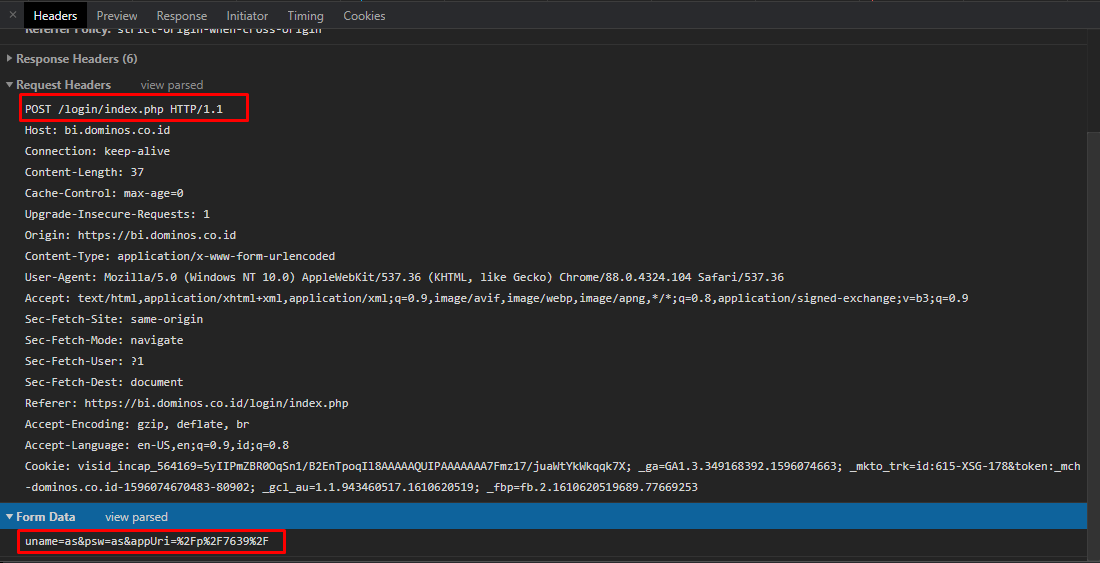The image size is (1100, 563).
Task: Open the Cookies tab
Action: point(364,16)
